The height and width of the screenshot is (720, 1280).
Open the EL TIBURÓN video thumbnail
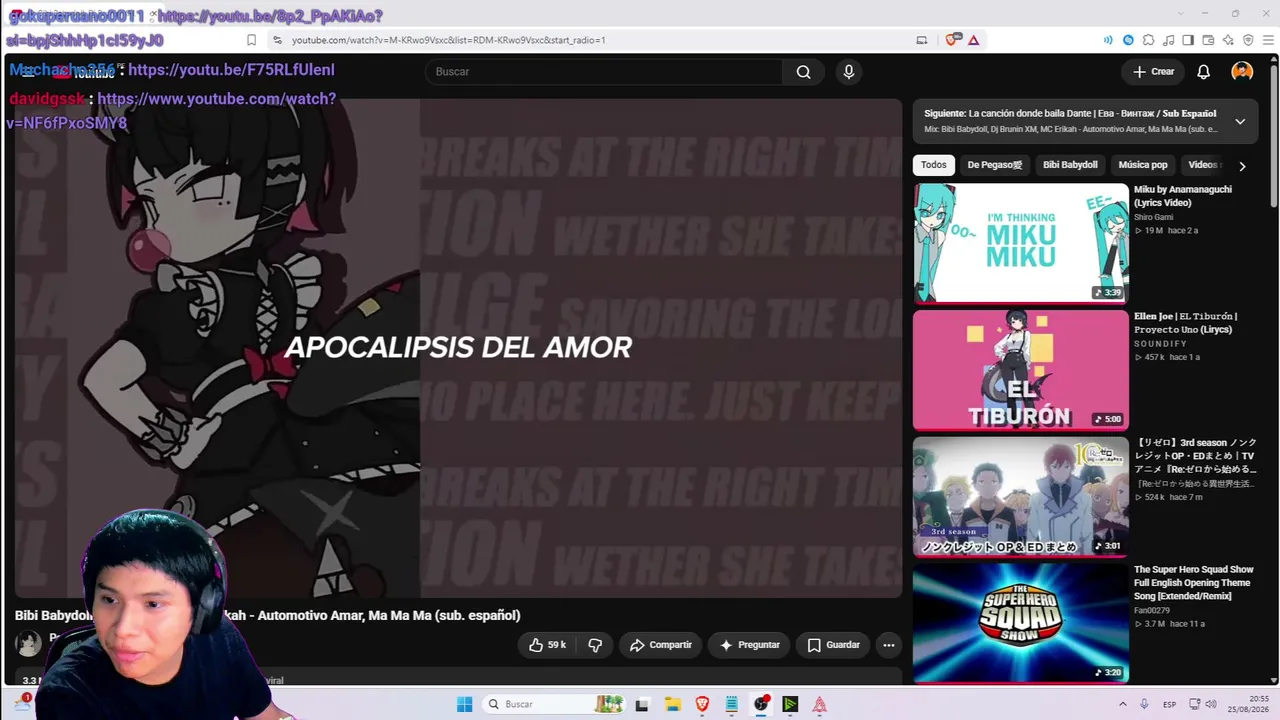1021,370
